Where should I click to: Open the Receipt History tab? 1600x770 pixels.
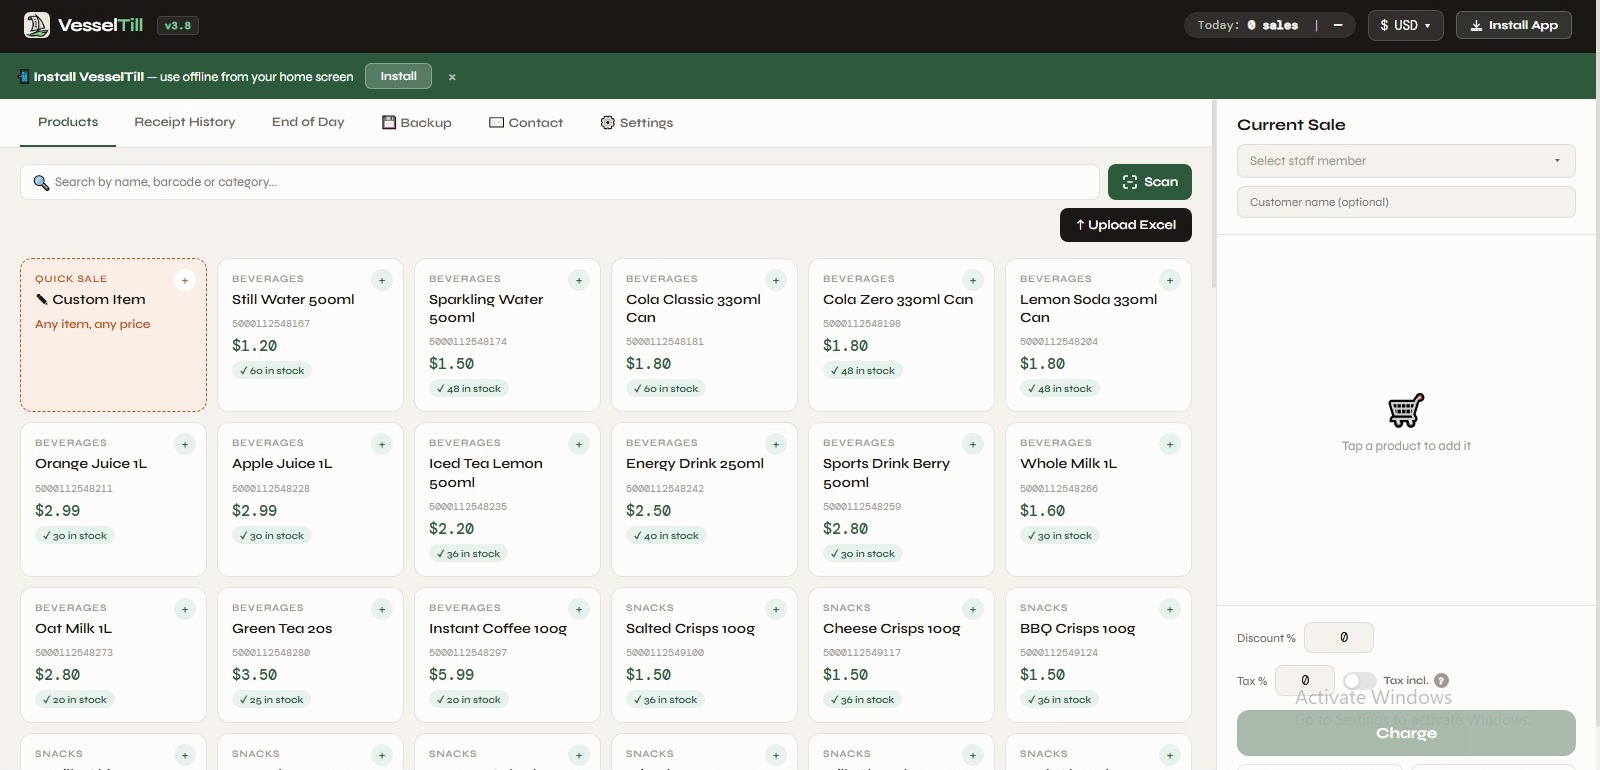coord(185,122)
